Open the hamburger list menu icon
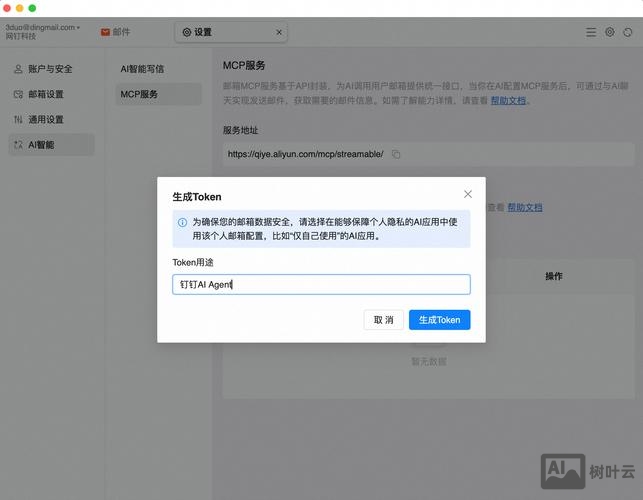Viewport: 643px width, 500px height. 591,32
